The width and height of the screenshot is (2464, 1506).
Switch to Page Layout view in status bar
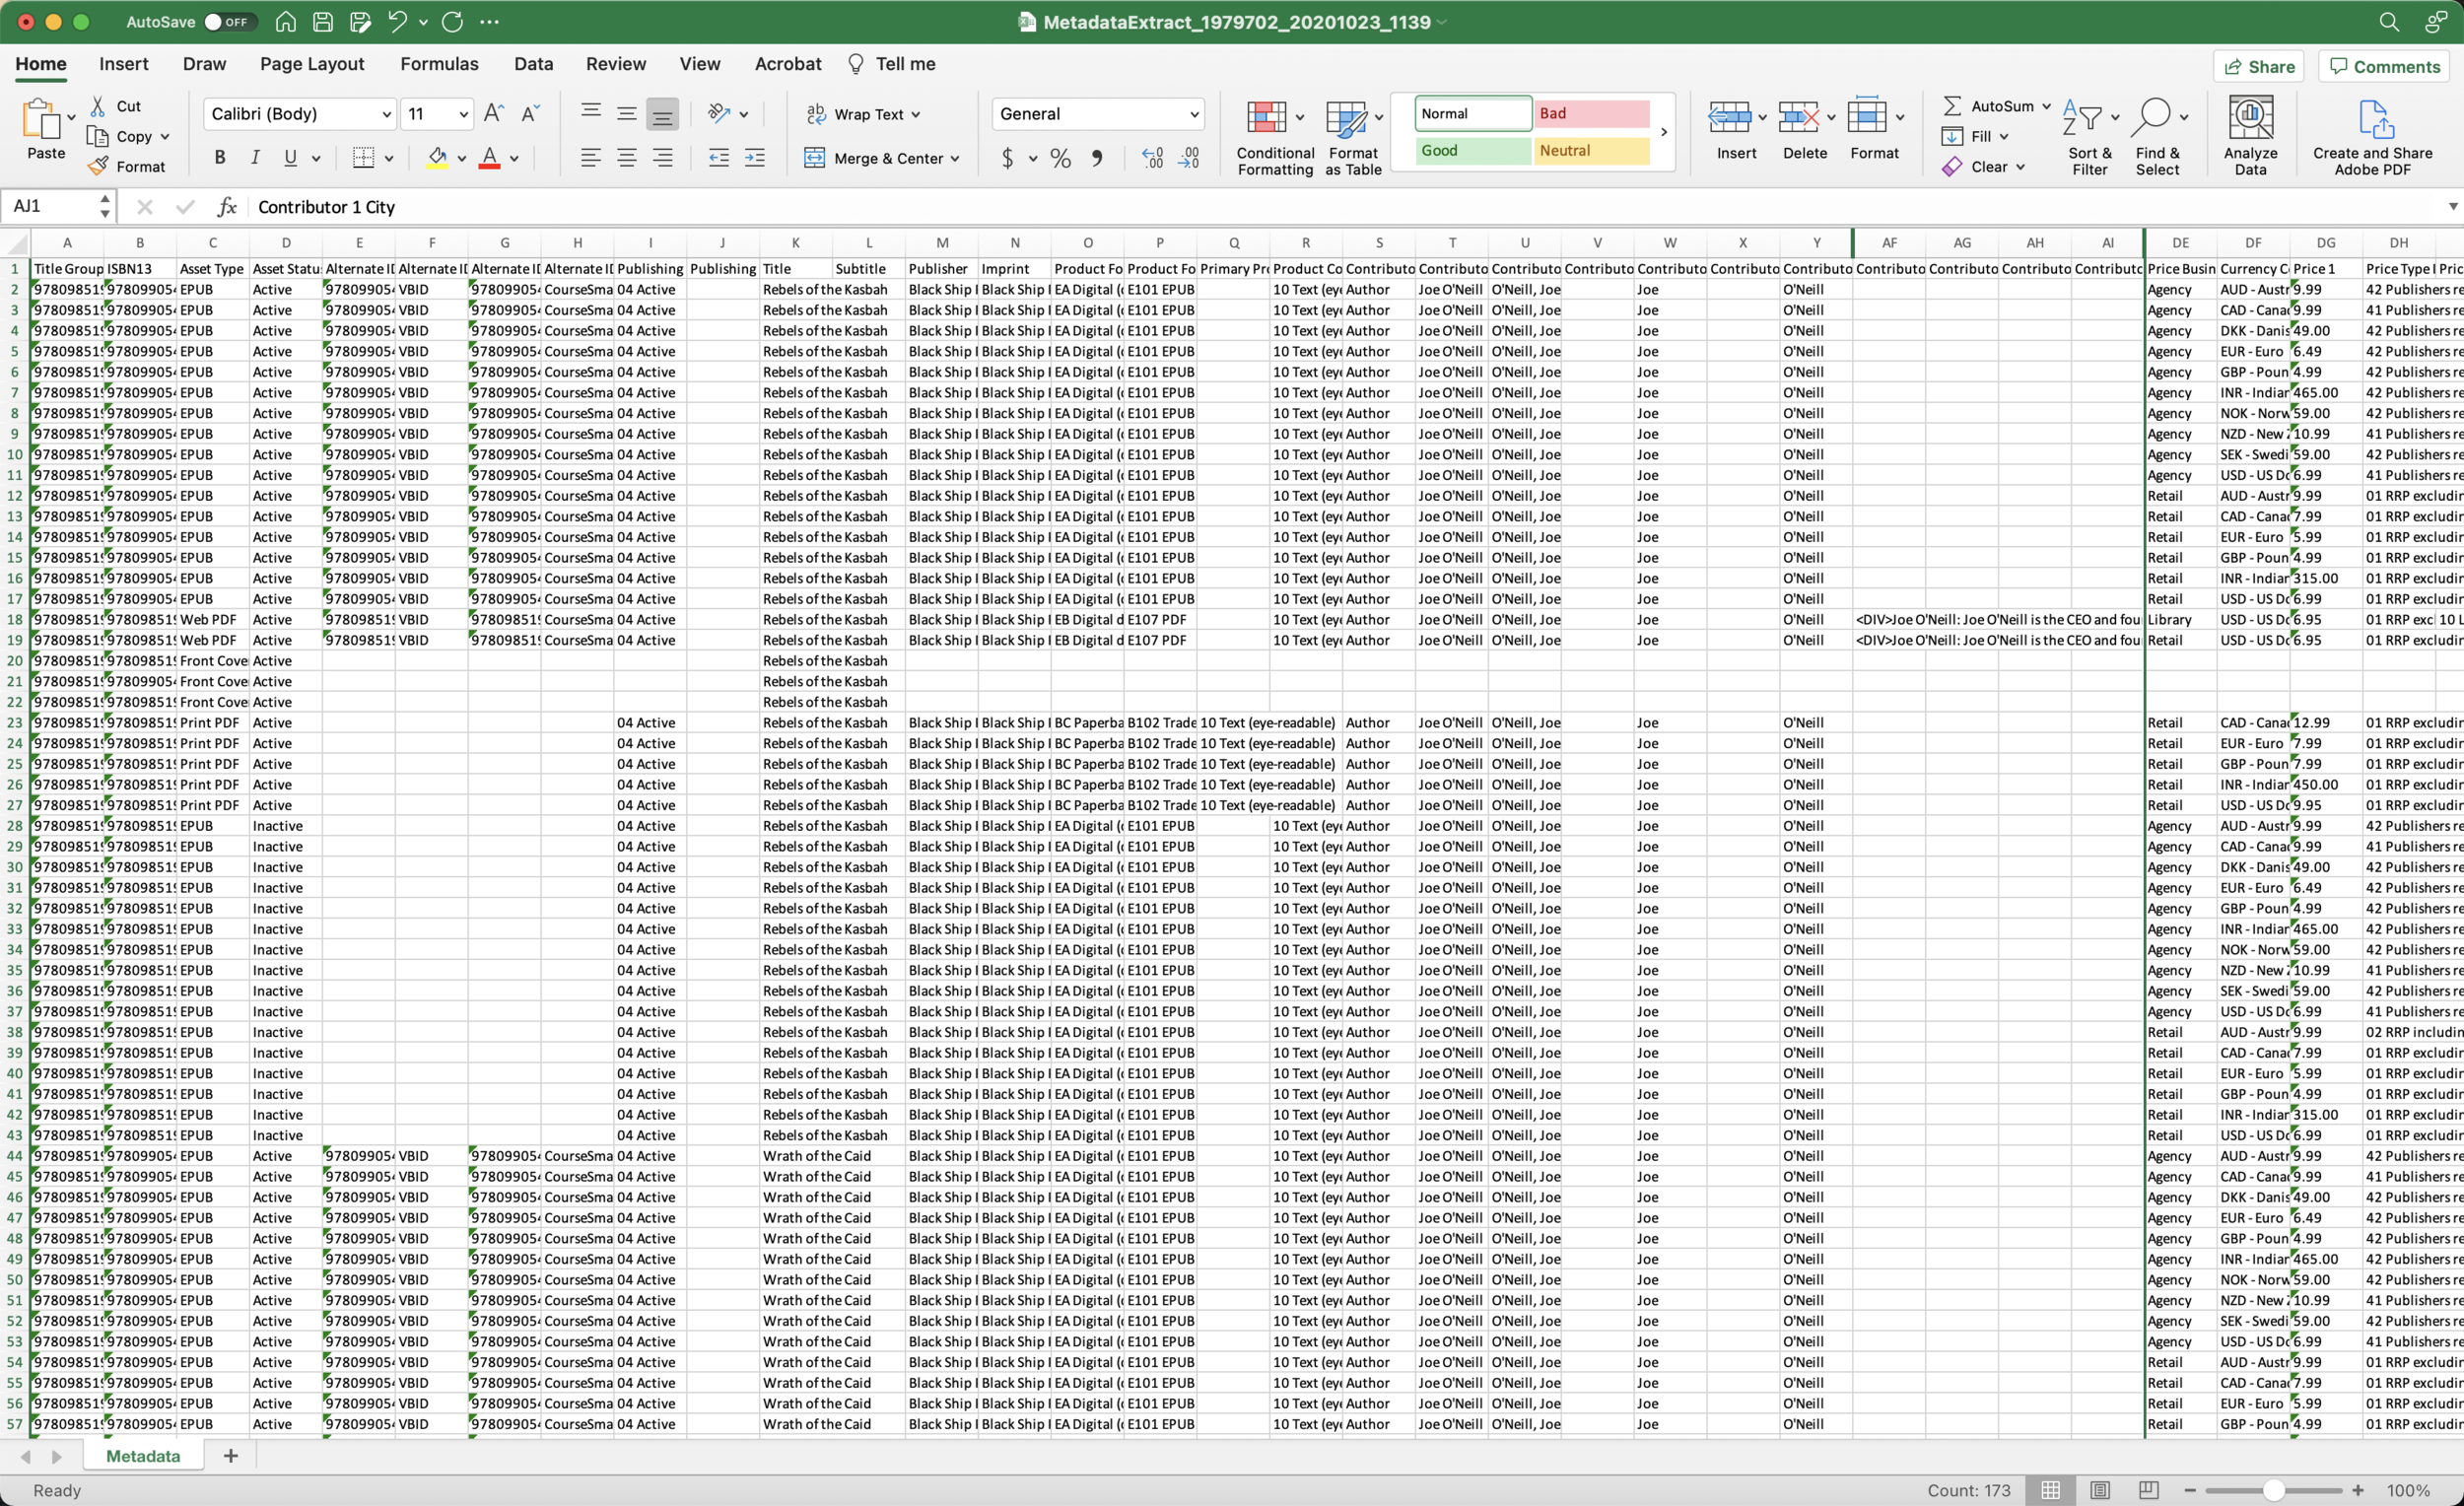click(2099, 1490)
